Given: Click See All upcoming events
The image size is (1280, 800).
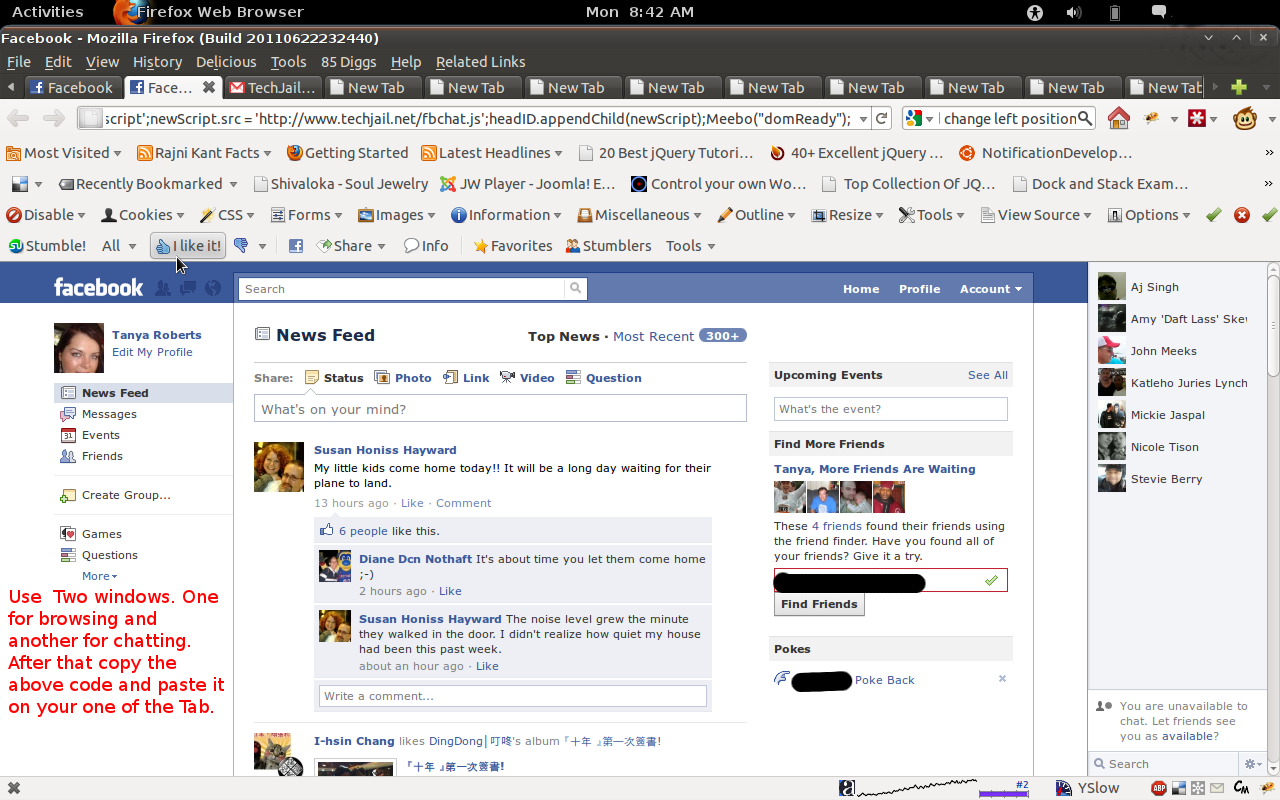Looking at the screenshot, I should point(987,375).
